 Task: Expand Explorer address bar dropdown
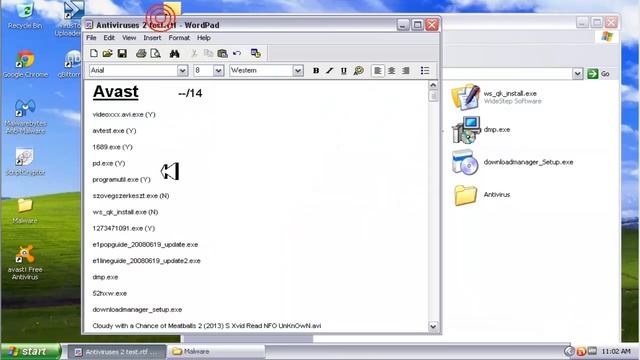coord(577,74)
